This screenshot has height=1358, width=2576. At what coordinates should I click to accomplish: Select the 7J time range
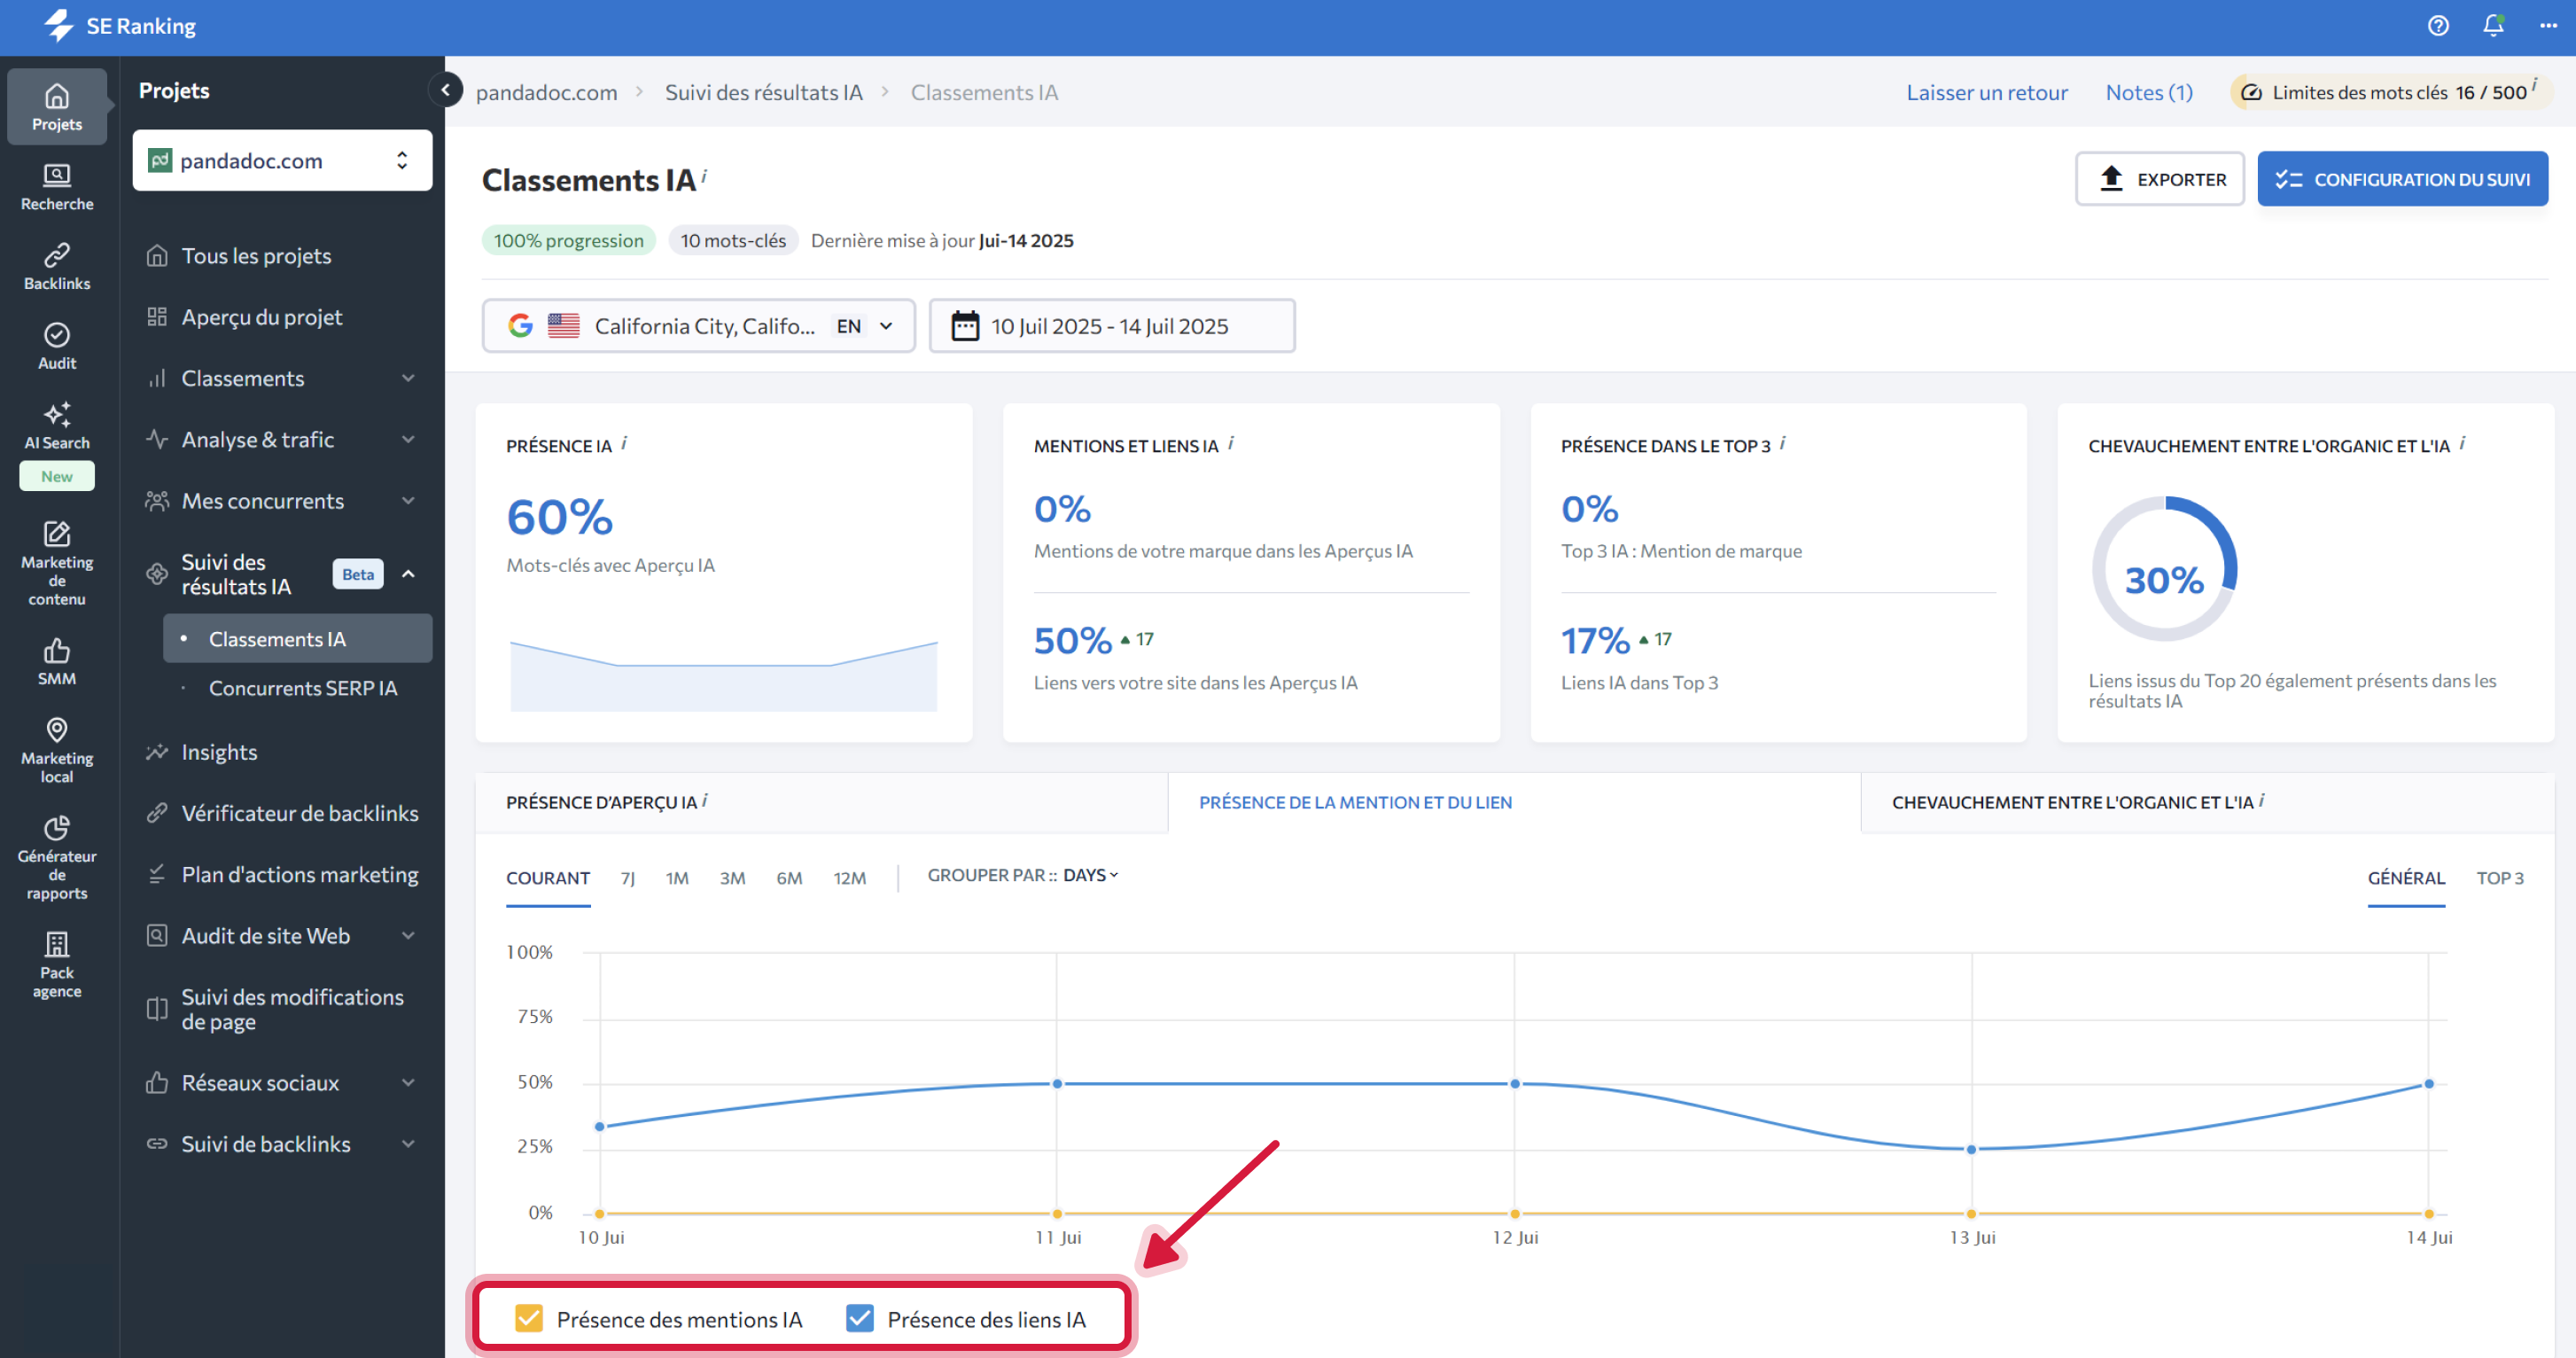click(628, 878)
